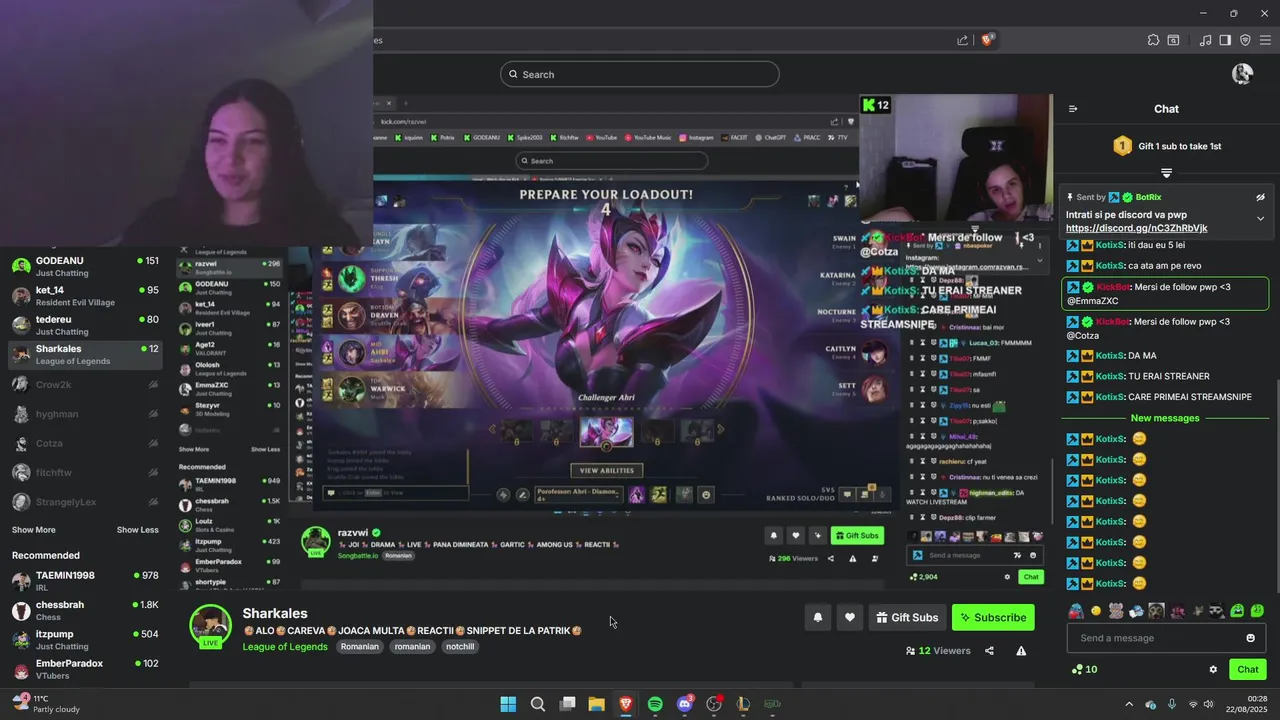Jump to New messages divider in chat
The image size is (1280, 720).
[x=1164, y=418]
